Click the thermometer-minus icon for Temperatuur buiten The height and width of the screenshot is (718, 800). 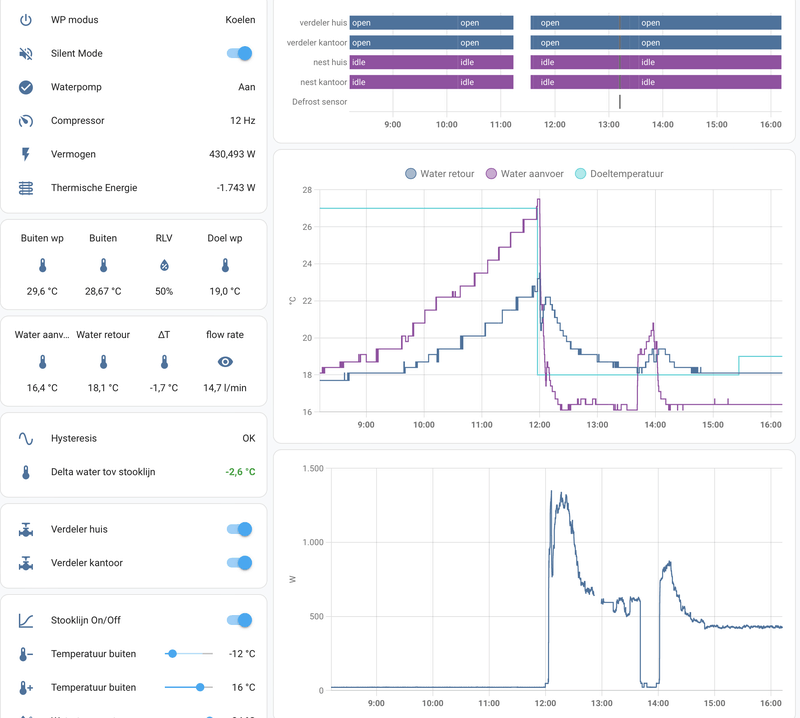[x=26, y=654]
